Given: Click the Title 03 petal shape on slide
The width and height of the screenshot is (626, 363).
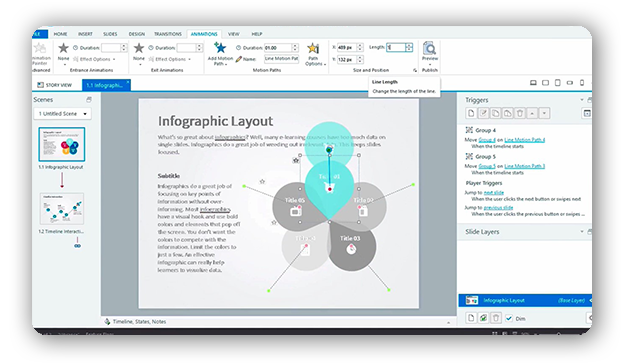Looking at the screenshot, I should tap(353, 246).
